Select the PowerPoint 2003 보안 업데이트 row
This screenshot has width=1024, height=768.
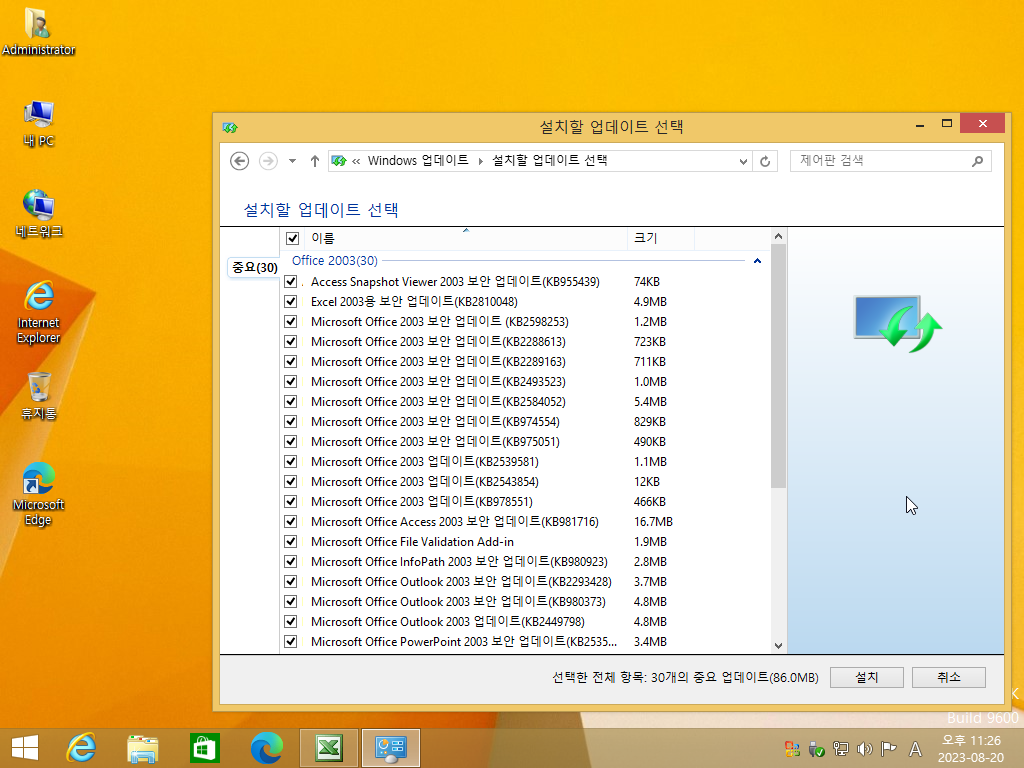(x=526, y=641)
